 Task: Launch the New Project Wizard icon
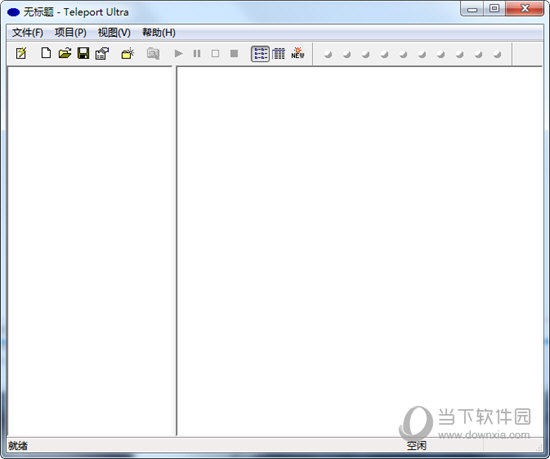tap(21, 54)
